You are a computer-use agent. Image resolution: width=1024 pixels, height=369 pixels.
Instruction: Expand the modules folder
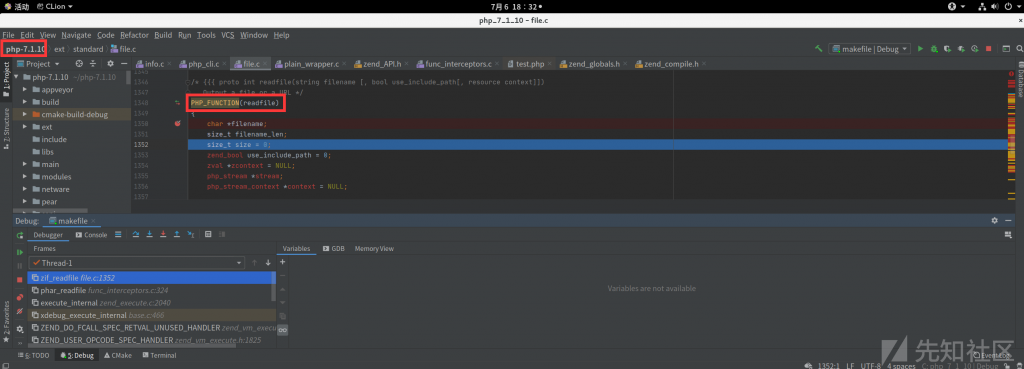[25, 176]
